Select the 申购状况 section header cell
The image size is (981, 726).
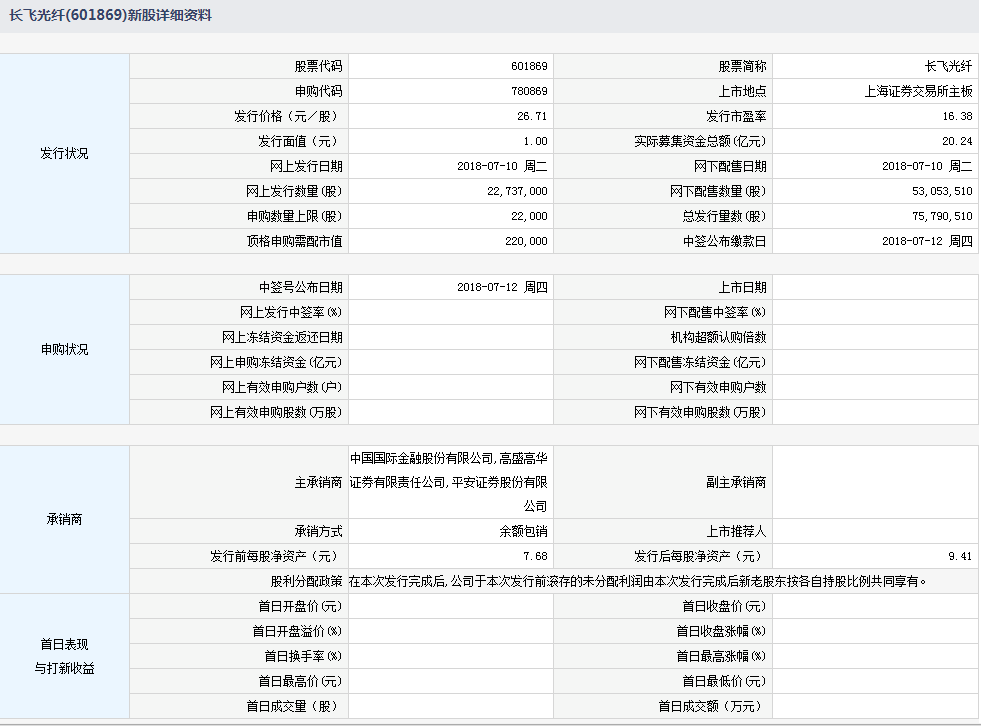tap(65, 349)
